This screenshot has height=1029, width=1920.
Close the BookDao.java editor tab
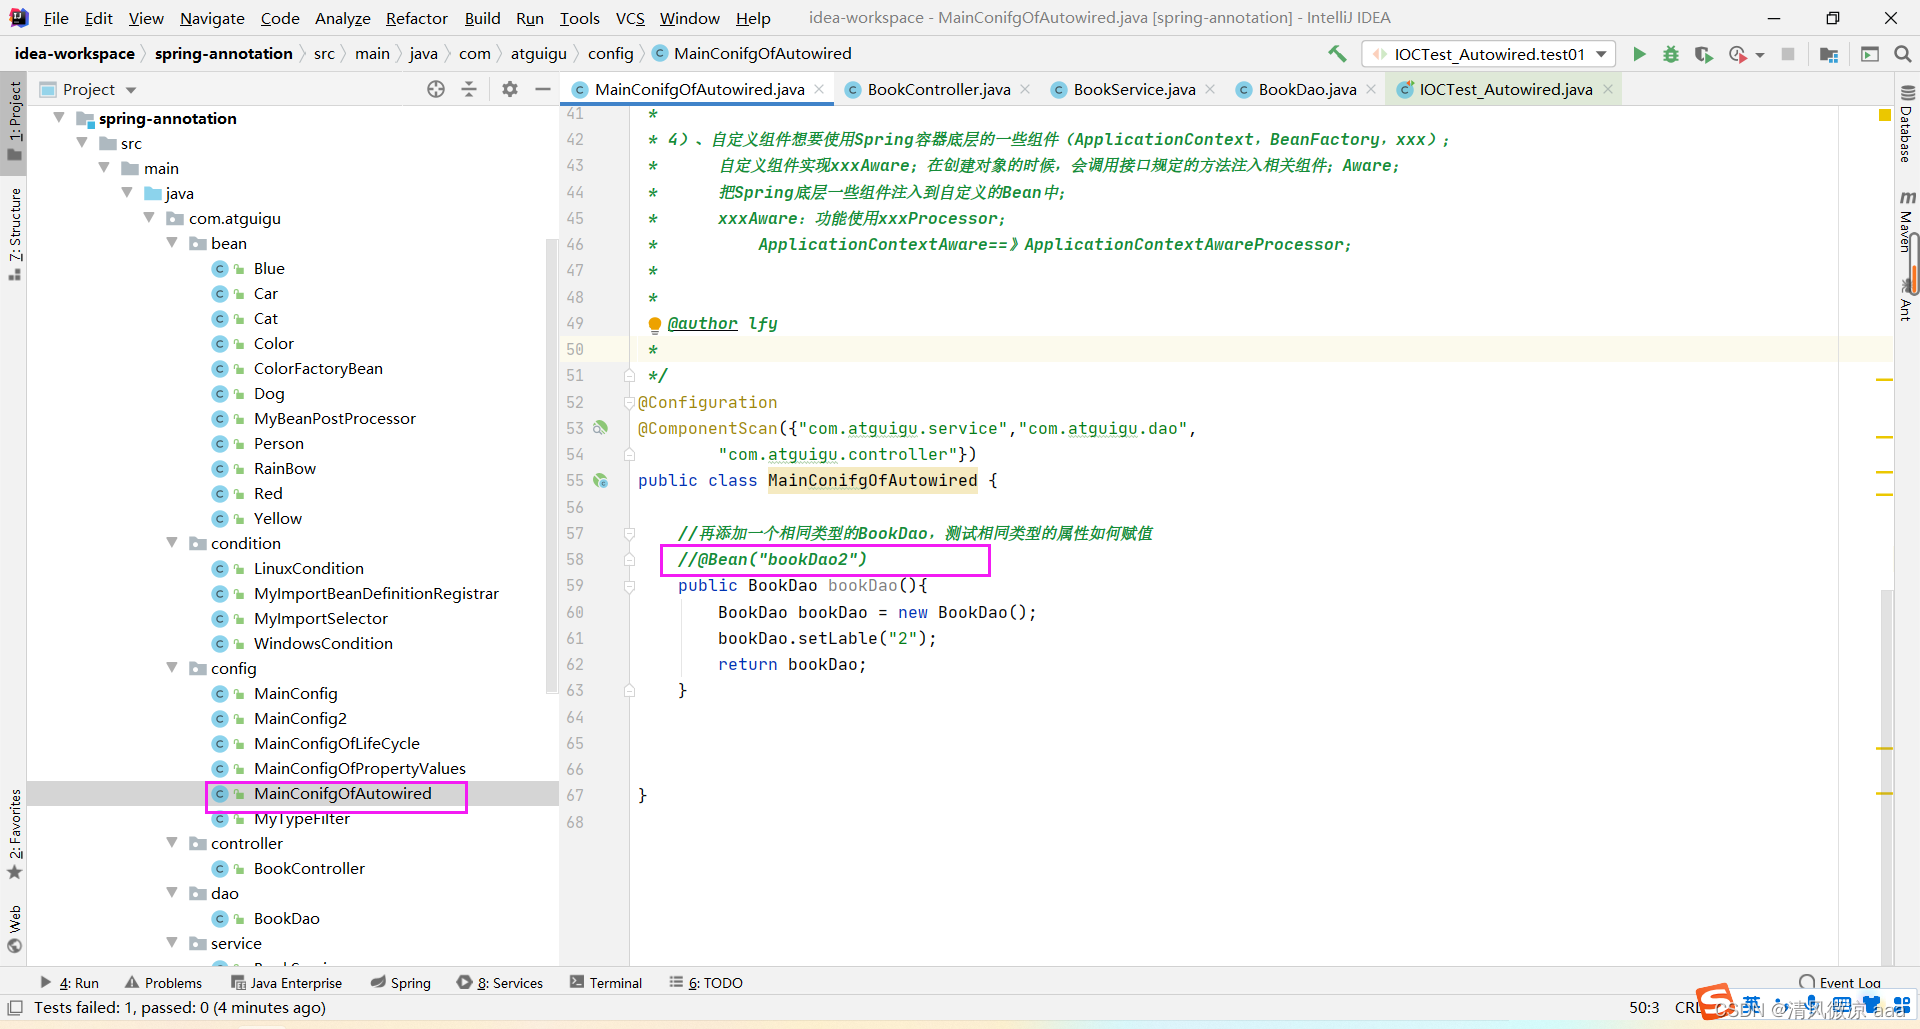[1371, 89]
